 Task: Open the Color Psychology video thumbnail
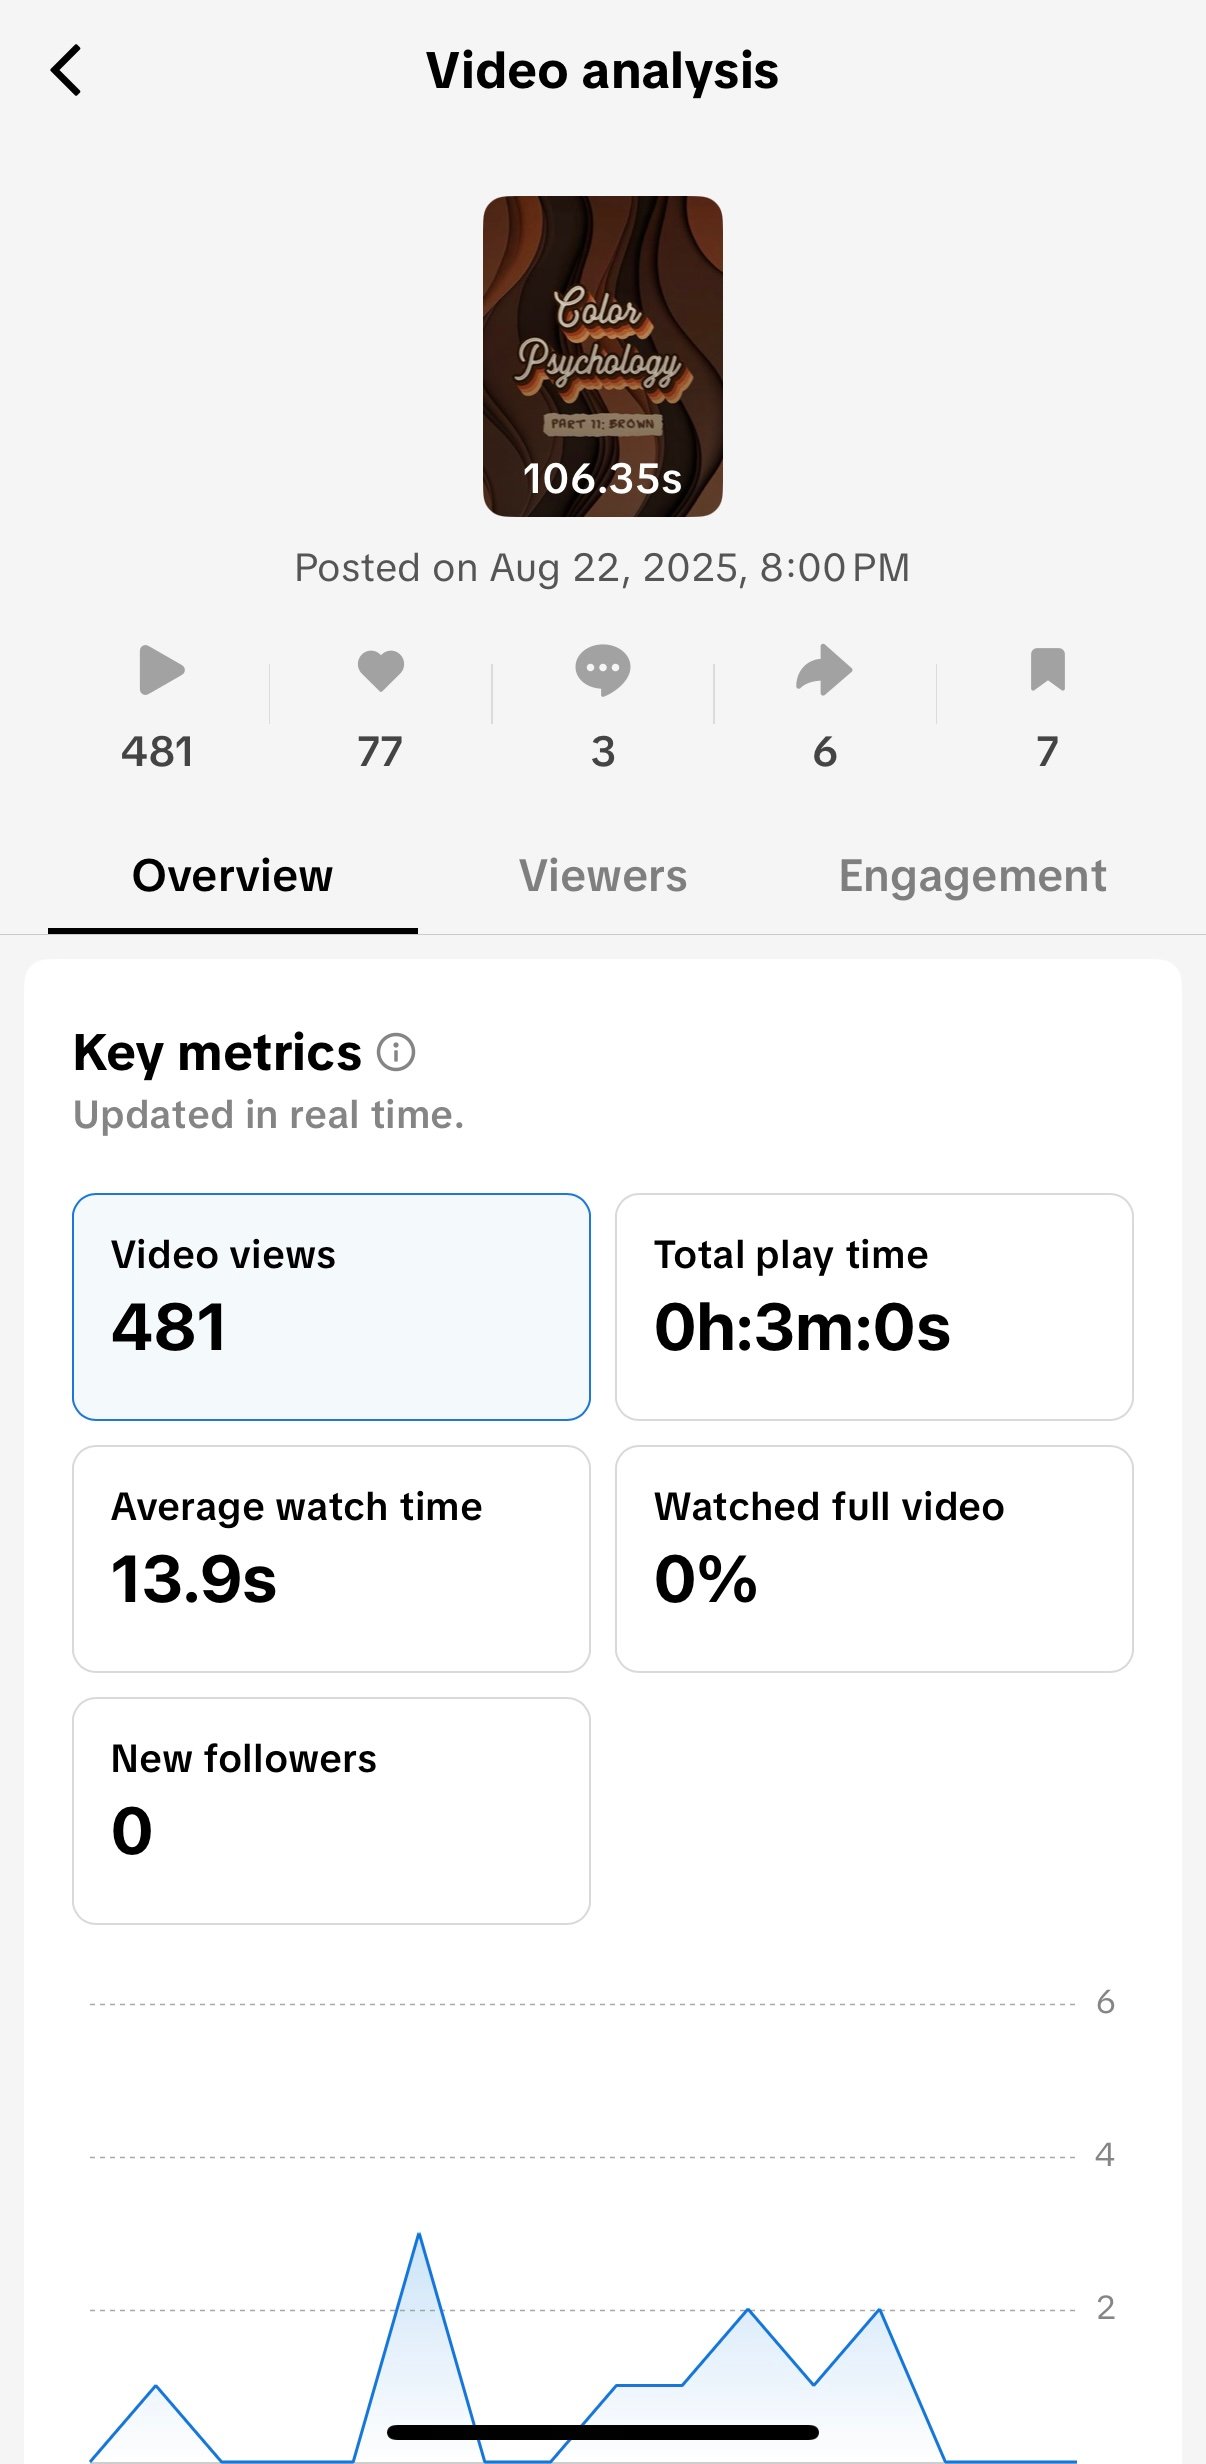tap(603, 356)
